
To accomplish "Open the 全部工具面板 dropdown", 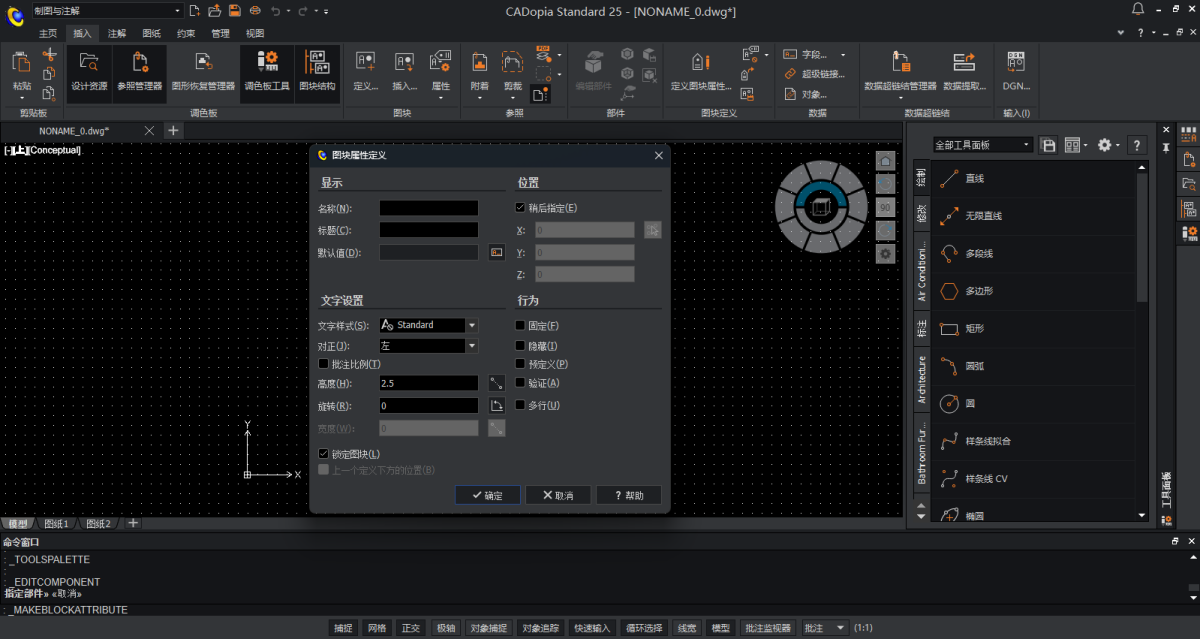I will coord(982,145).
